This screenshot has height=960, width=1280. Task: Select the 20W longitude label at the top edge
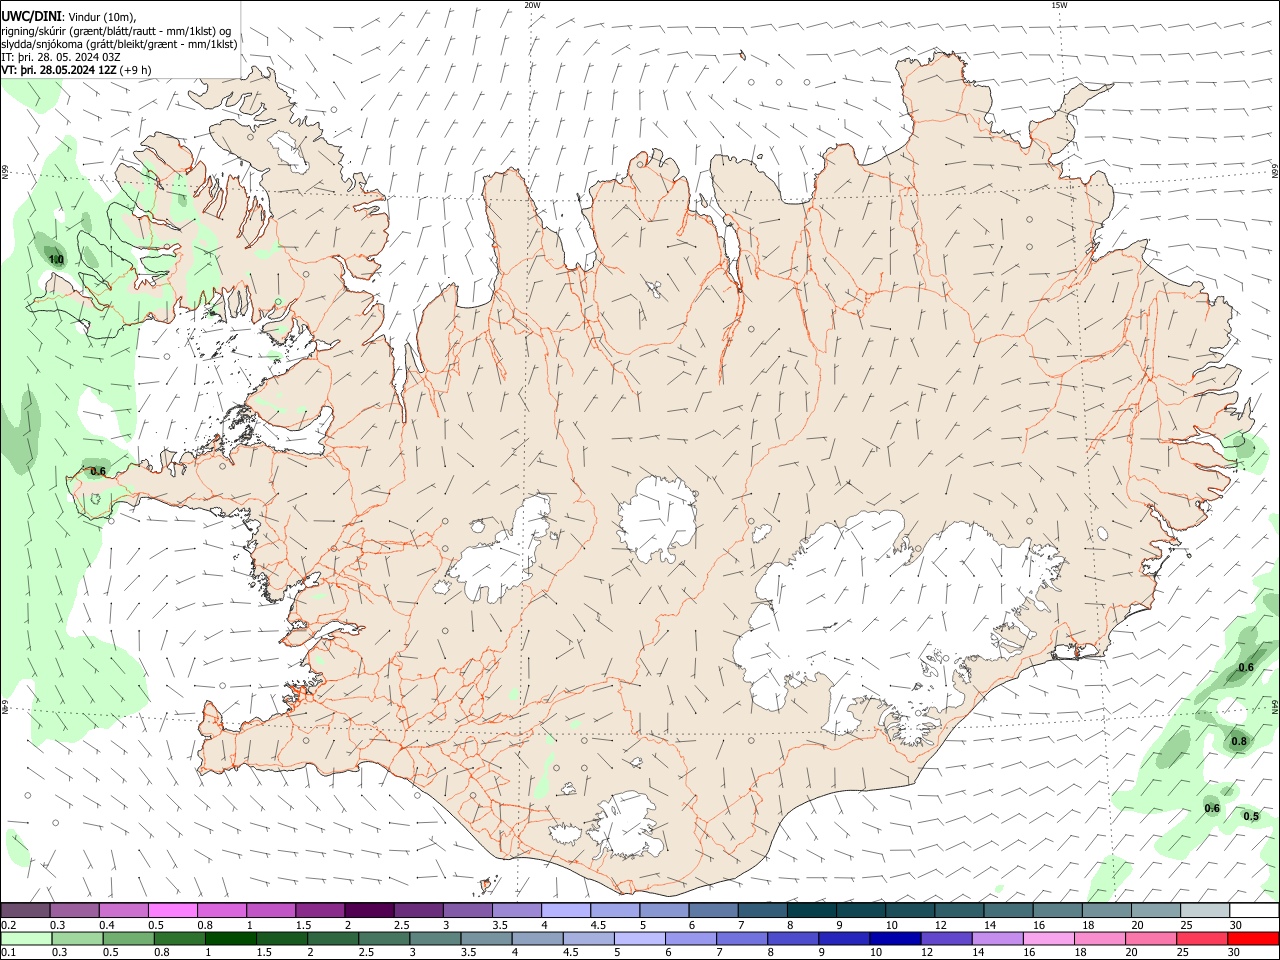point(532,5)
